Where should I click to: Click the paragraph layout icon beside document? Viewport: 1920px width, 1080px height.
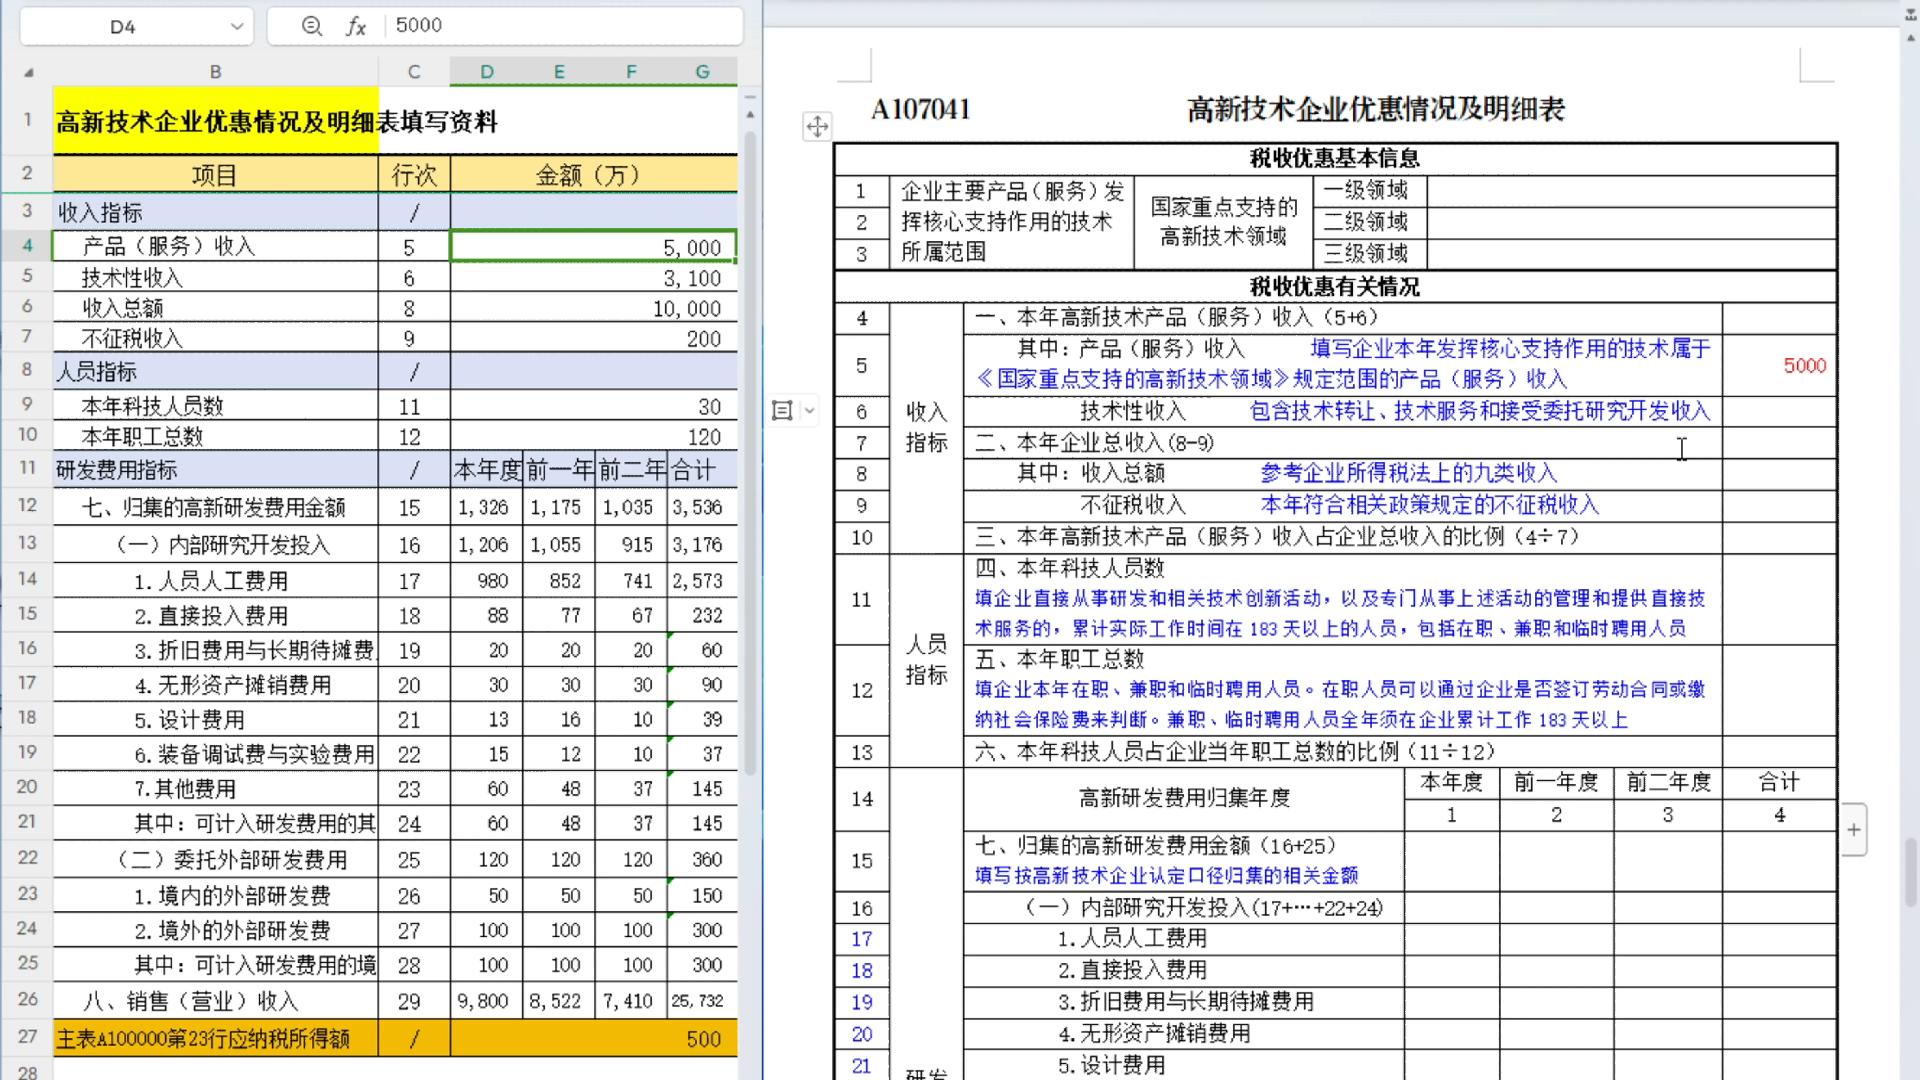[782, 410]
